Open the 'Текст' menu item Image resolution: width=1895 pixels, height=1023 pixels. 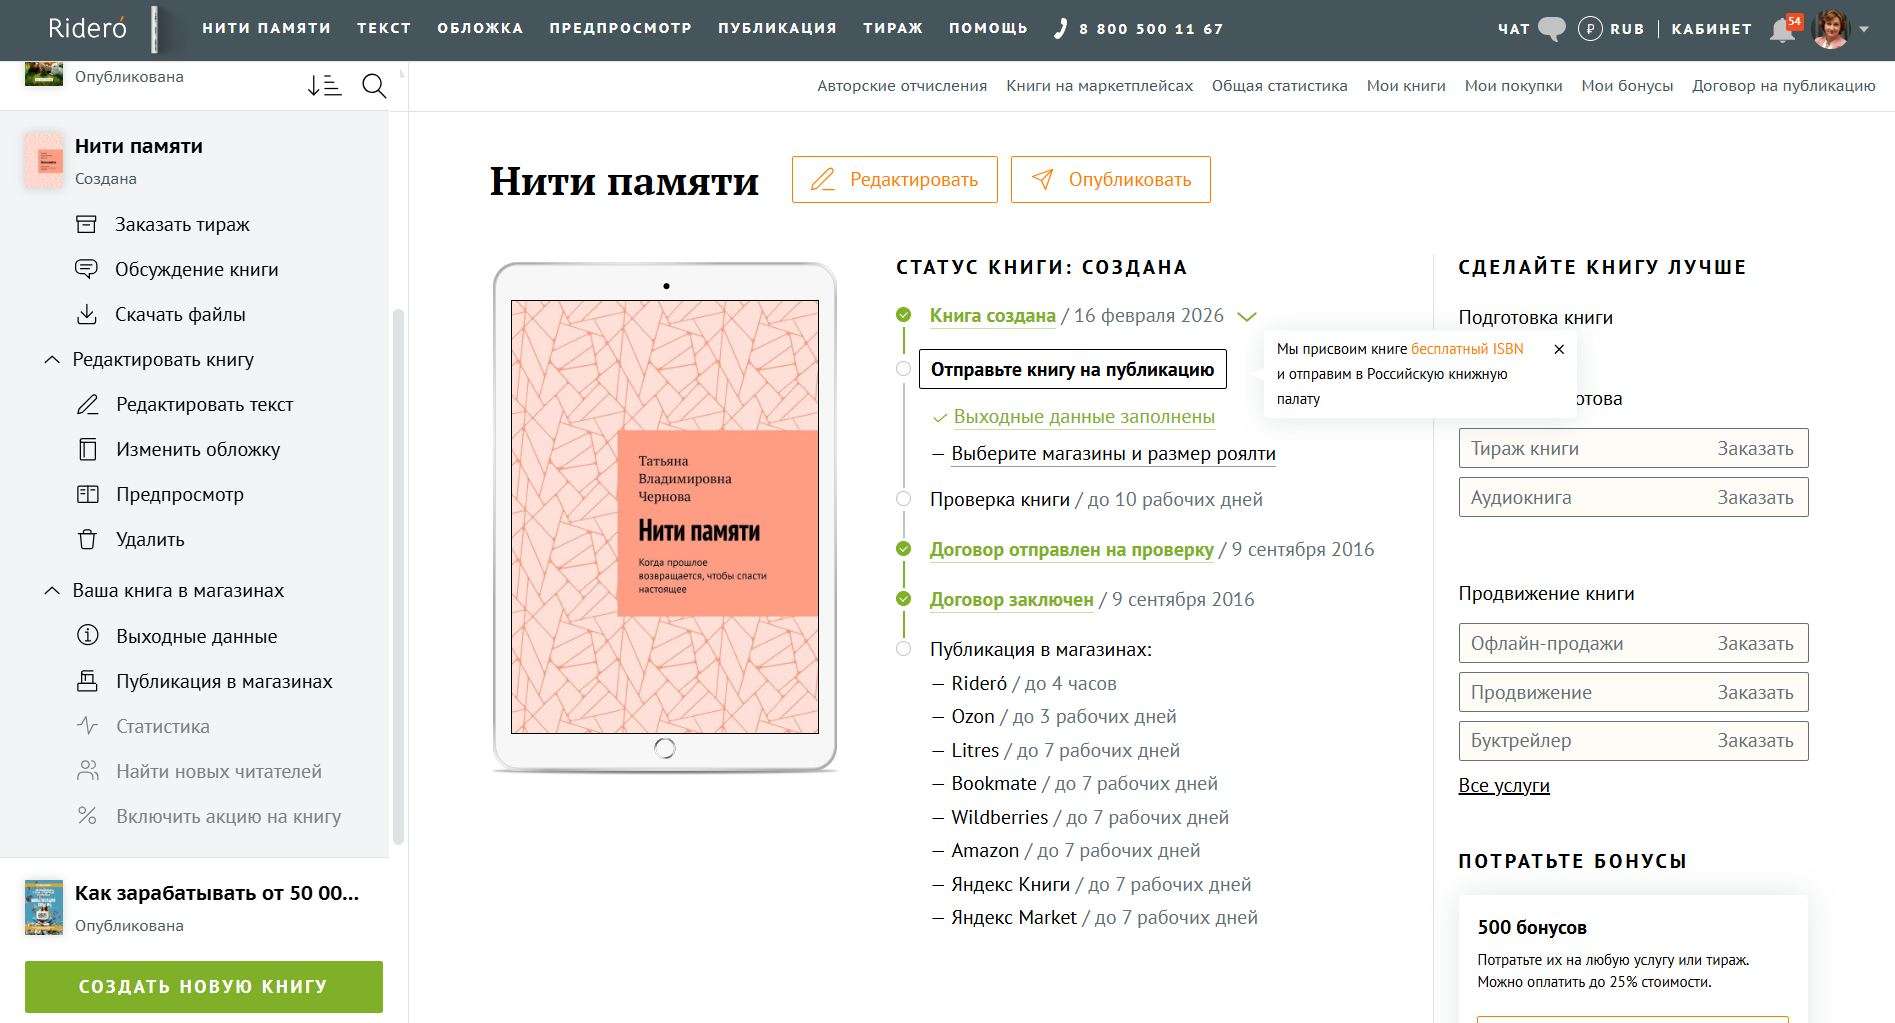pyautogui.click(x=384, y=28)
